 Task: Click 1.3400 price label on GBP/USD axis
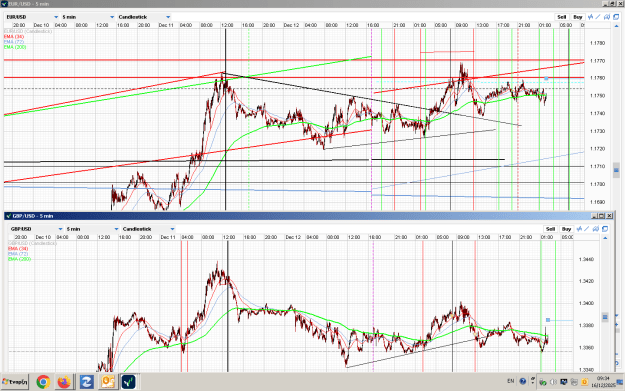(x=586, y=303)
